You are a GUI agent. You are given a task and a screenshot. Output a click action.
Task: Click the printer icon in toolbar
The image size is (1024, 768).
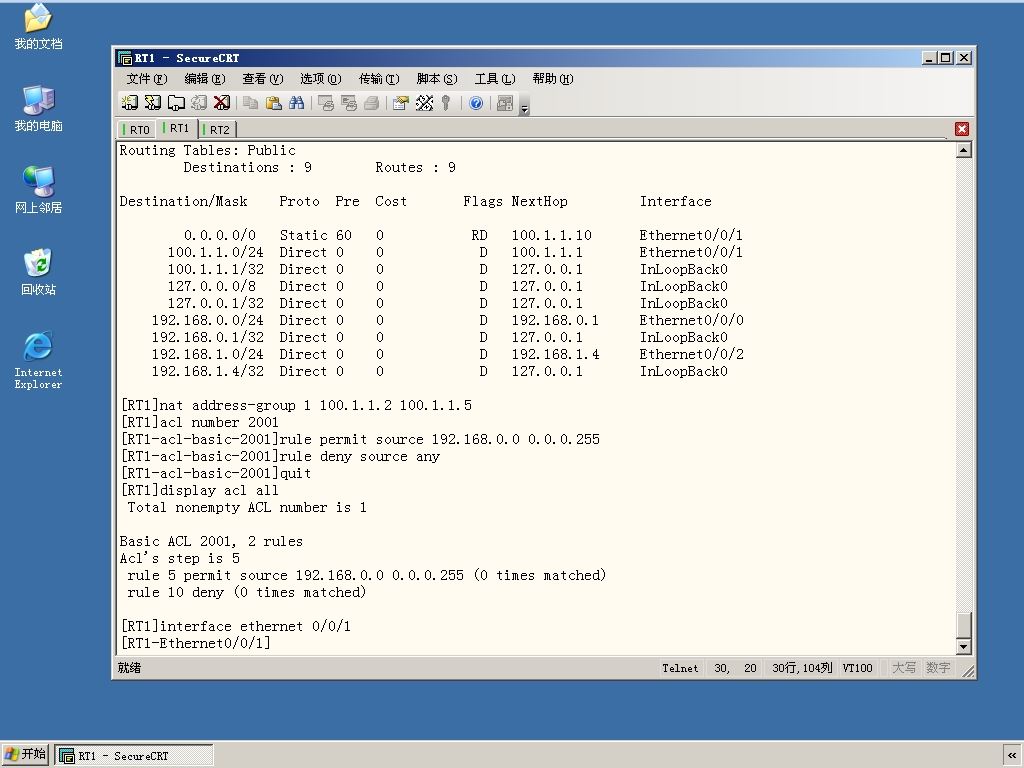(x=372, y=103)
